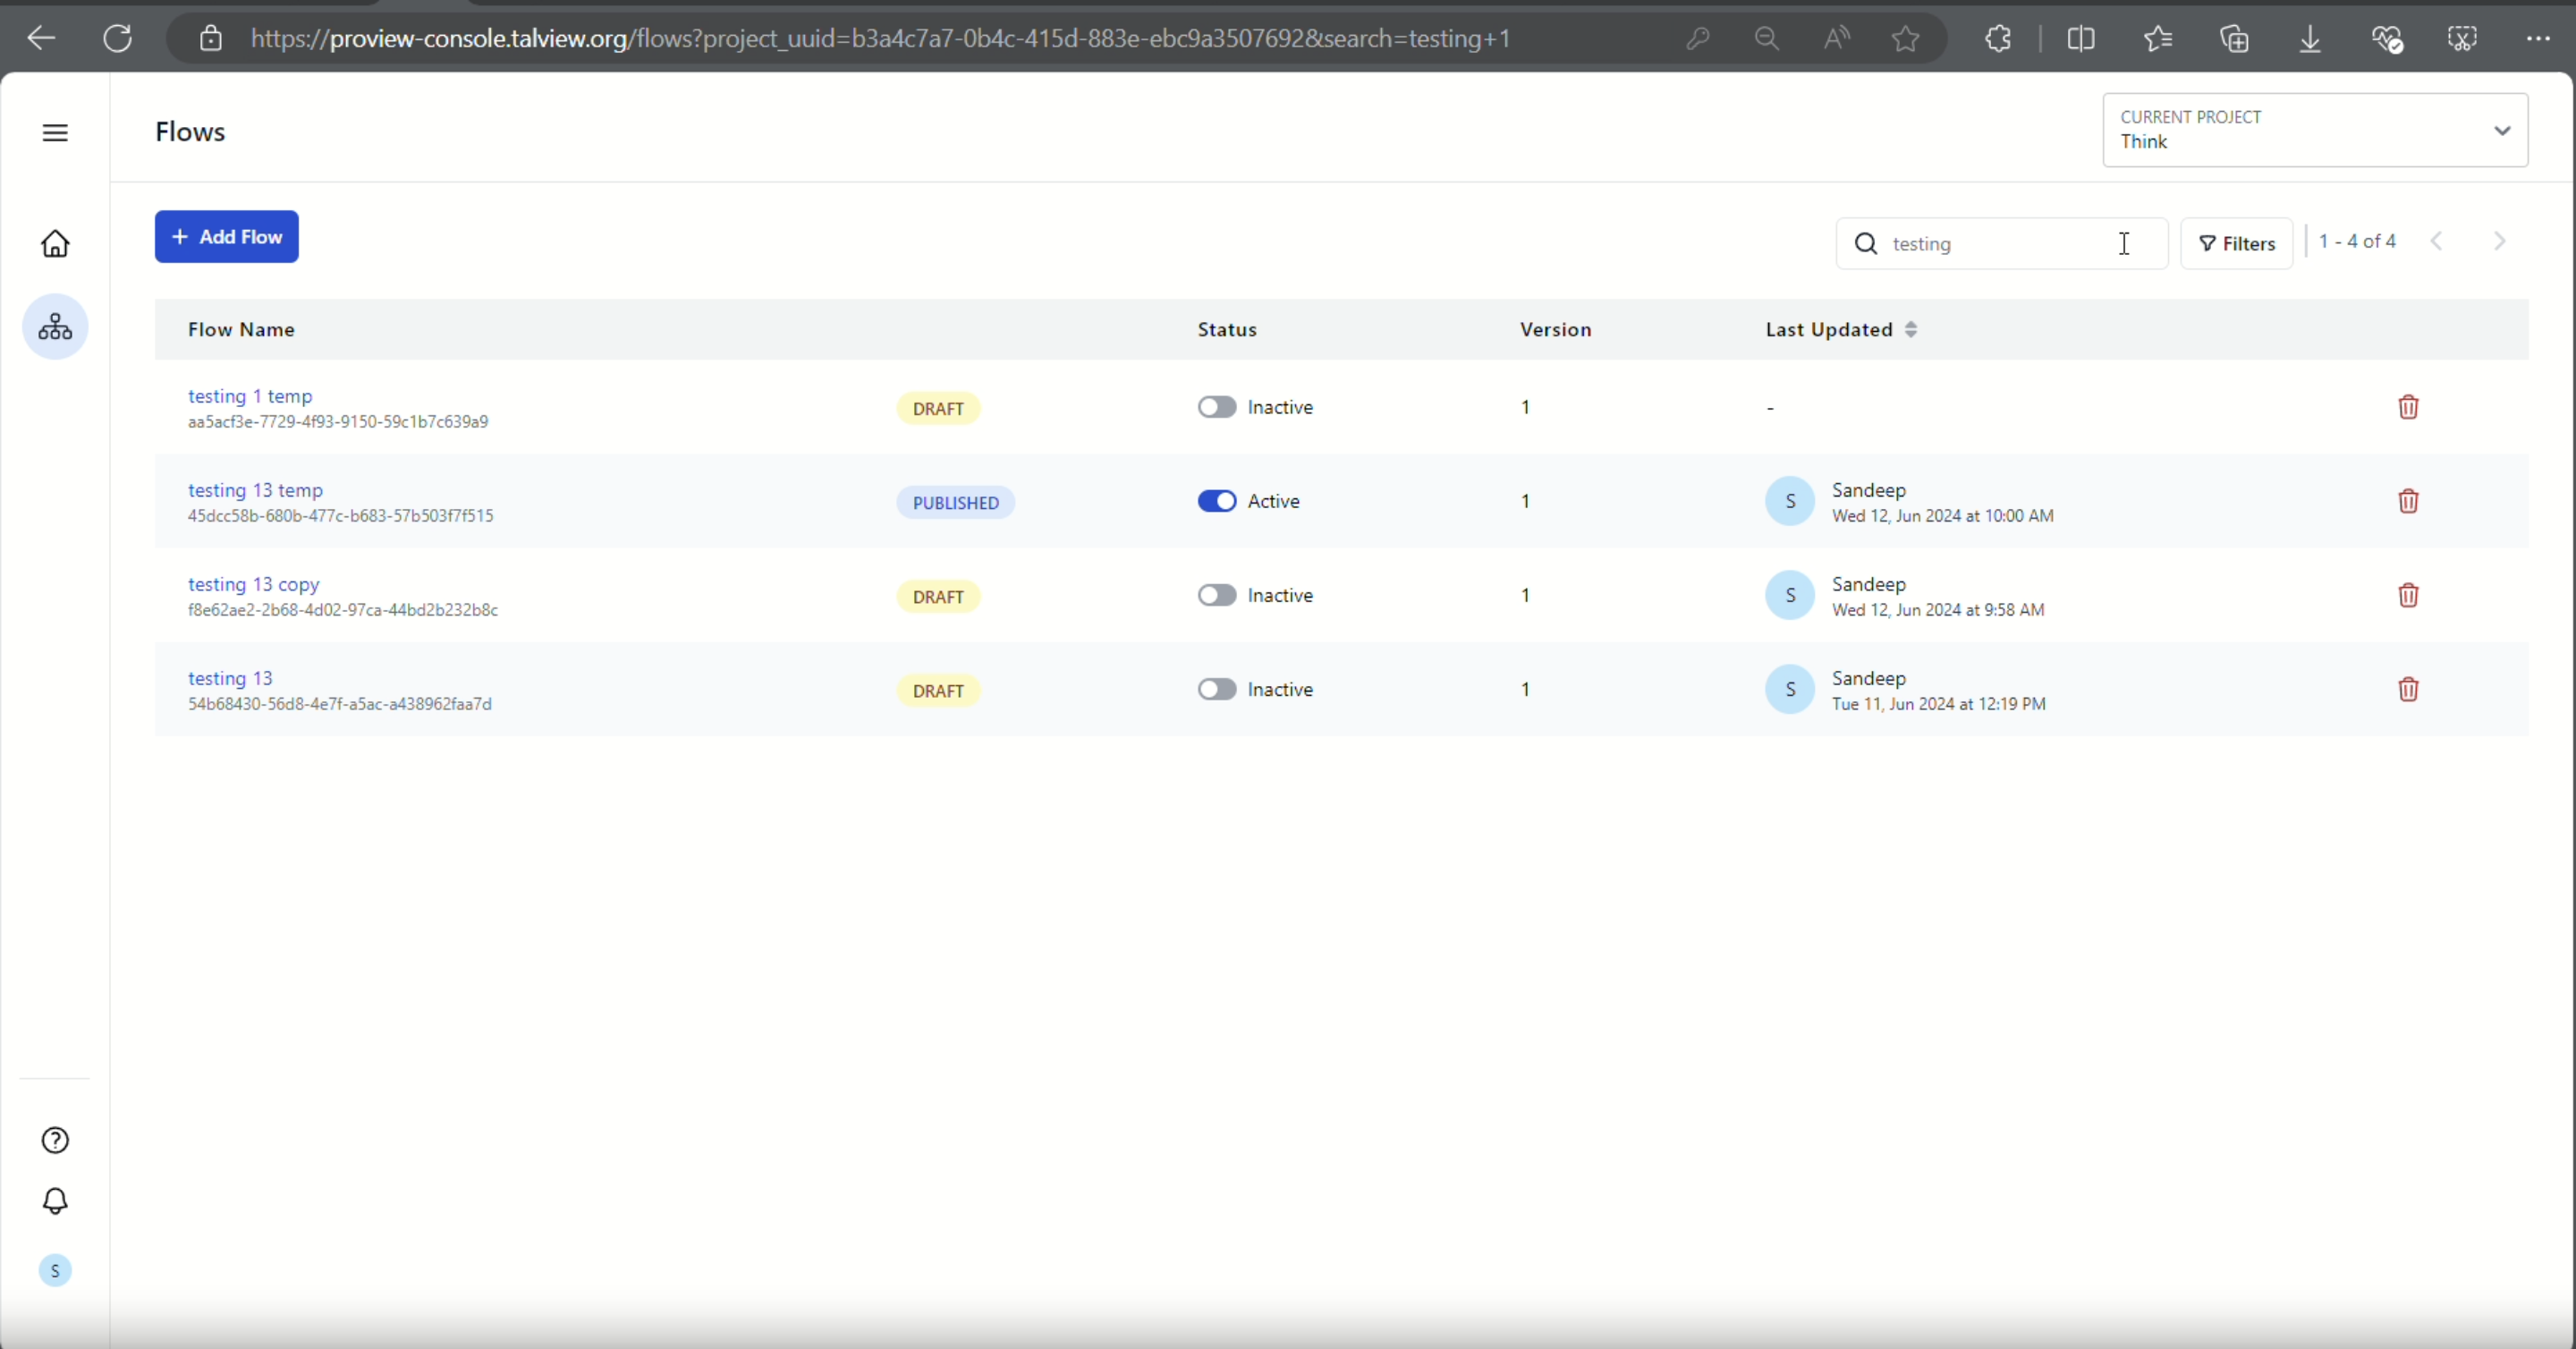
Task: Reload the page with browser refresh
Action: [118, 38]
